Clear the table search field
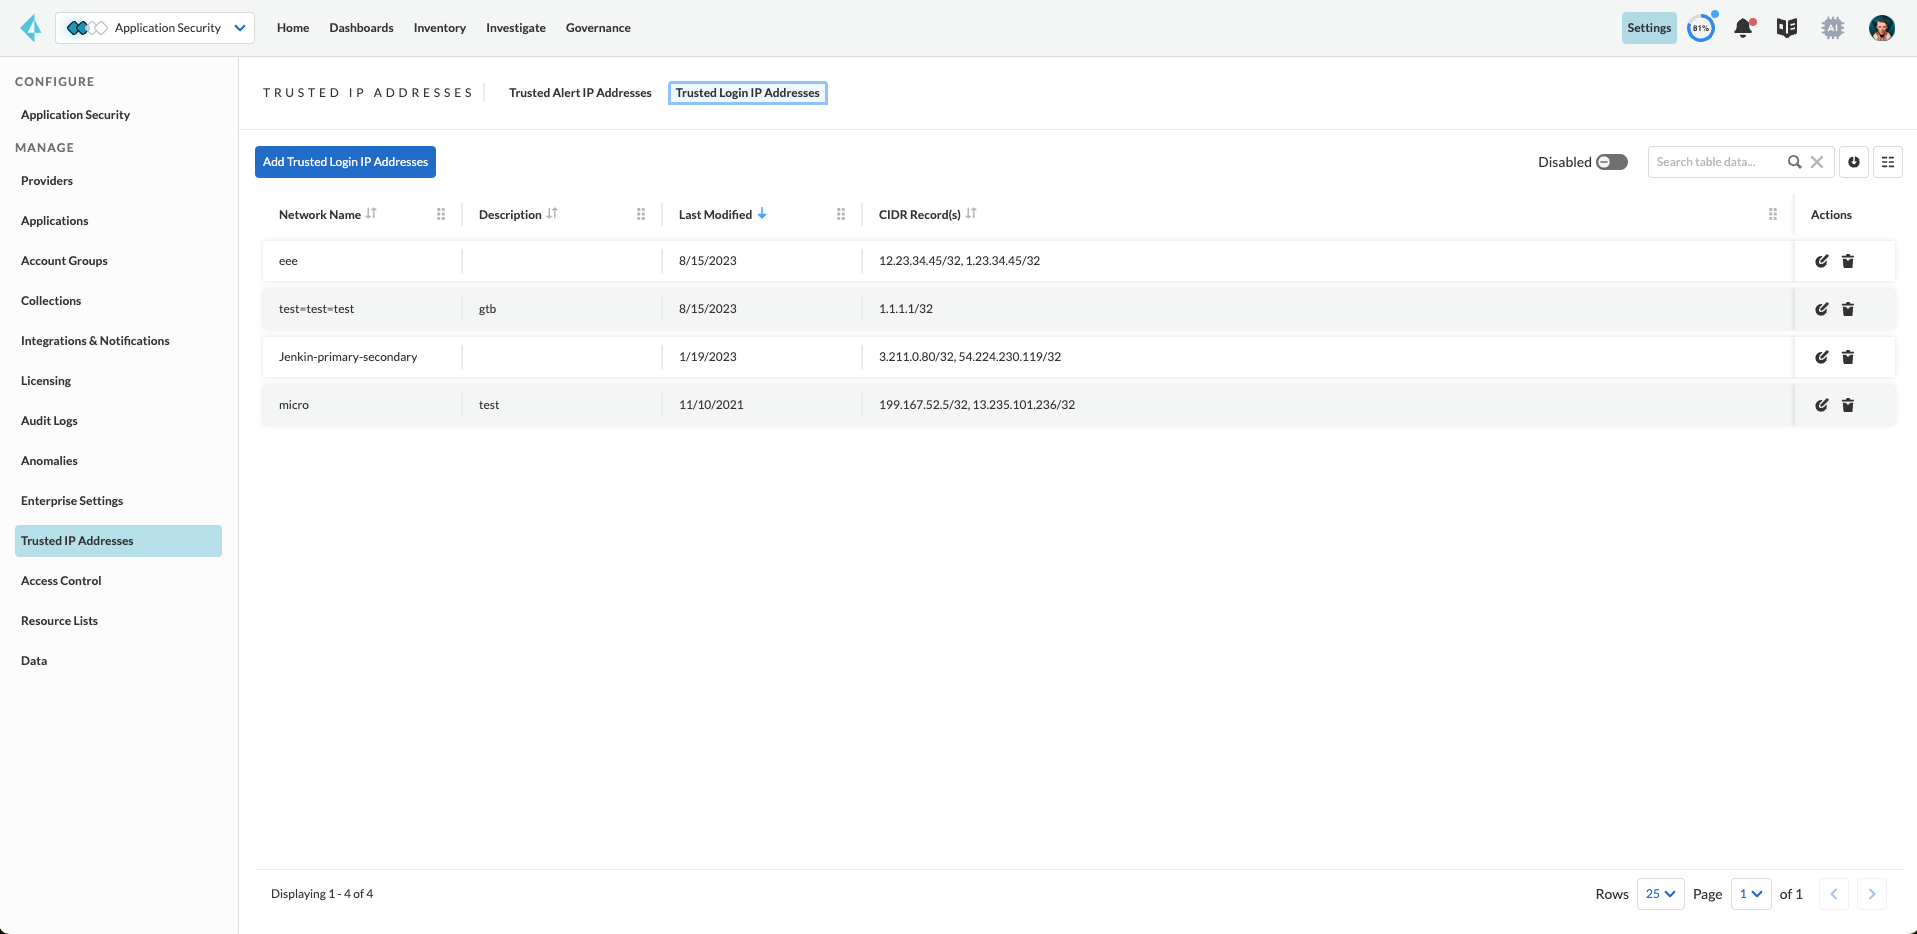The width and height of the screenshot is (1917, 934). pos(1817,162)
